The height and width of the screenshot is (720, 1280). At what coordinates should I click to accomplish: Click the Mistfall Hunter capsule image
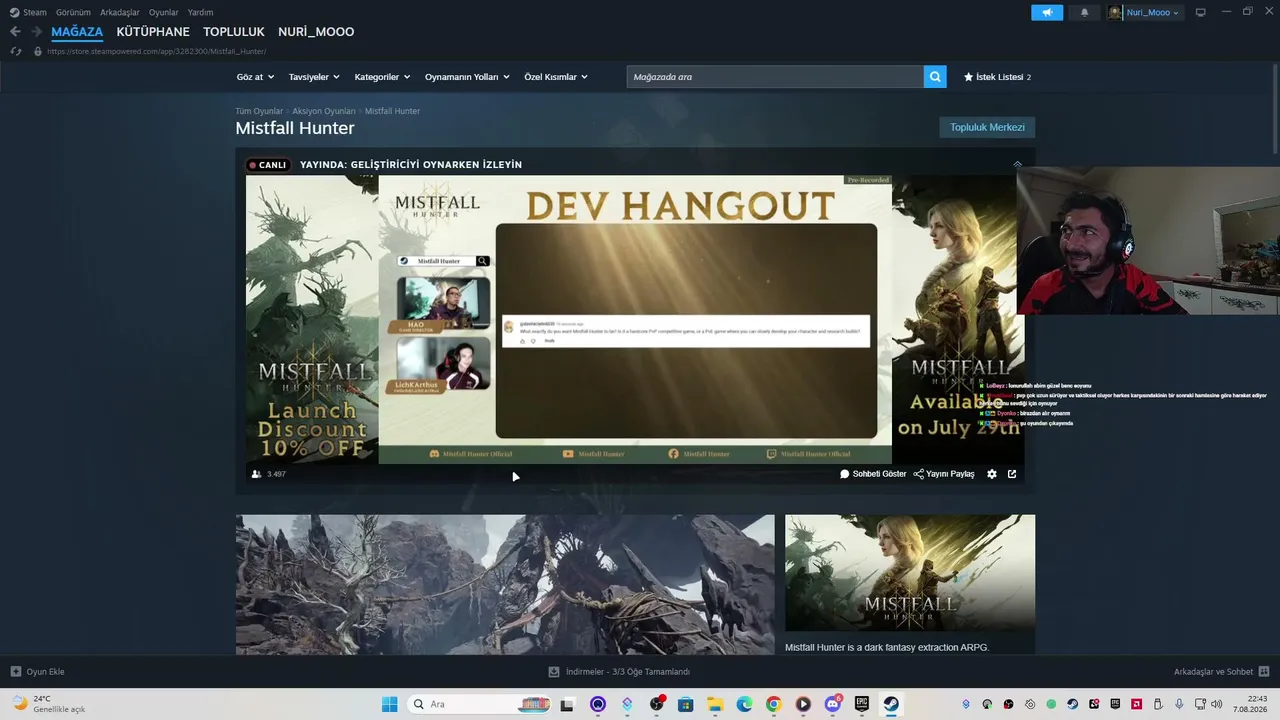click(x=910, y=574)
